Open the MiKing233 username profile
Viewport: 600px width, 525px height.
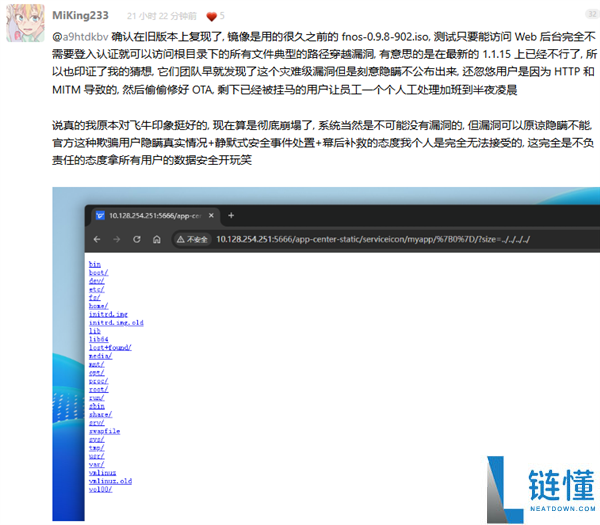80,15
